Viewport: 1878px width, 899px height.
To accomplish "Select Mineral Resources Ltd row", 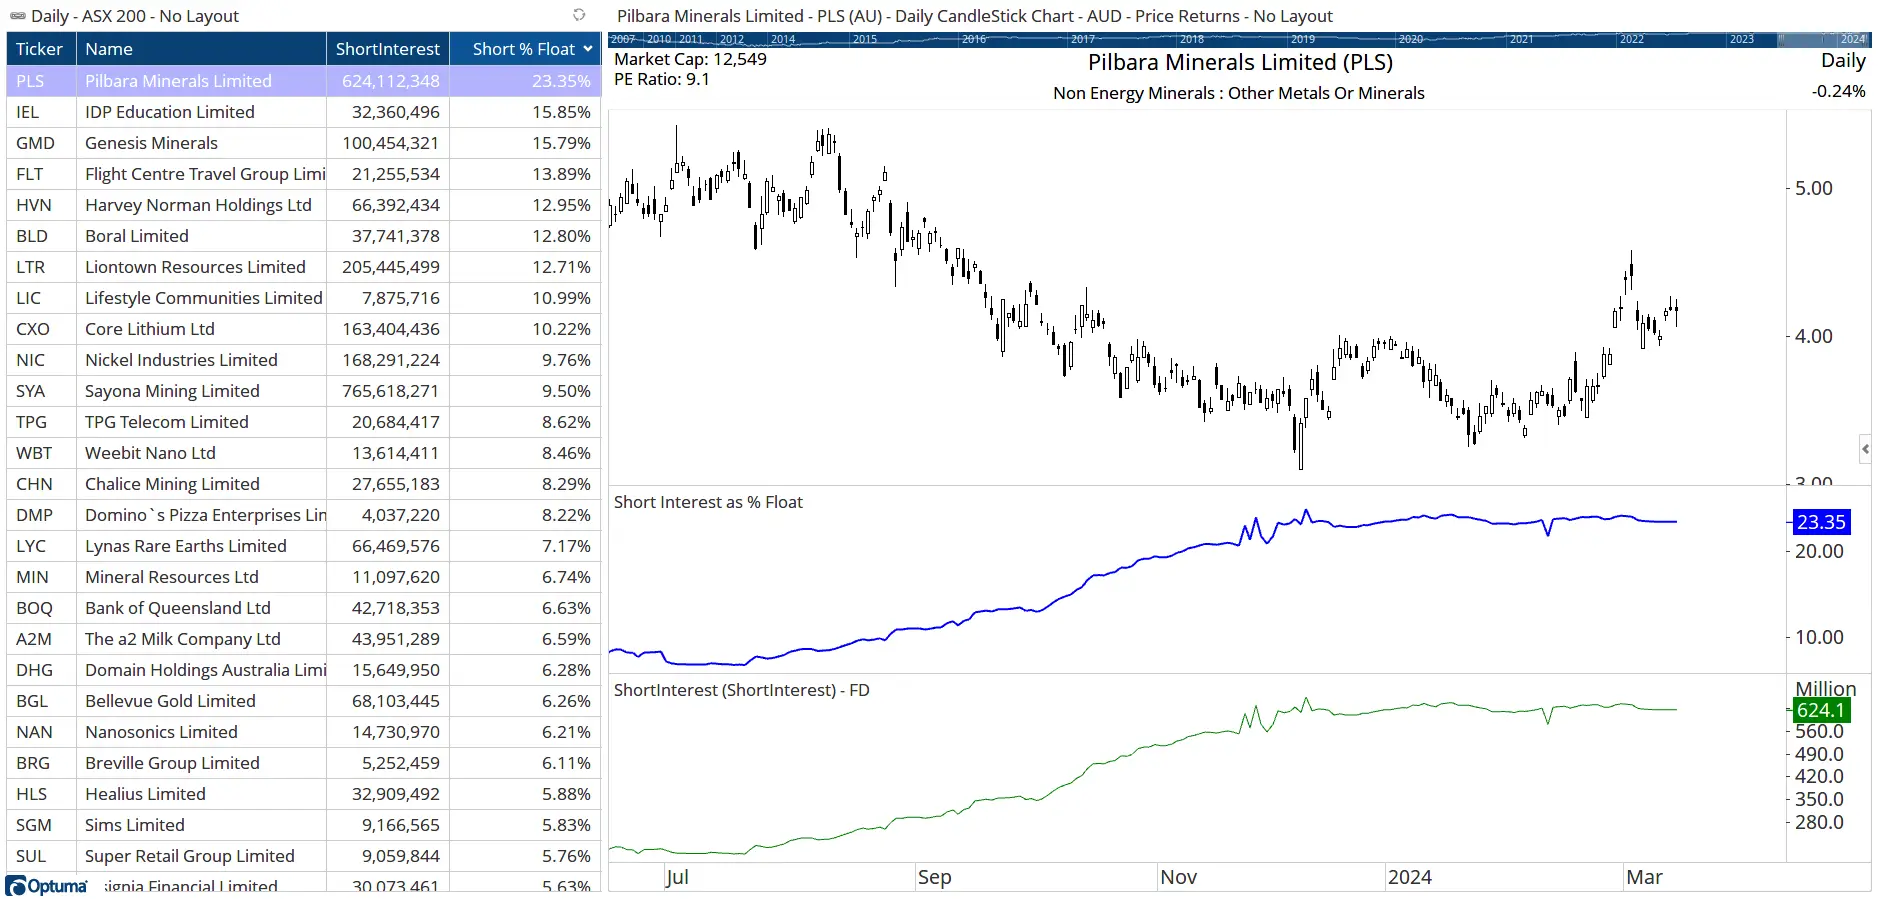I will (x=303, y=577).
